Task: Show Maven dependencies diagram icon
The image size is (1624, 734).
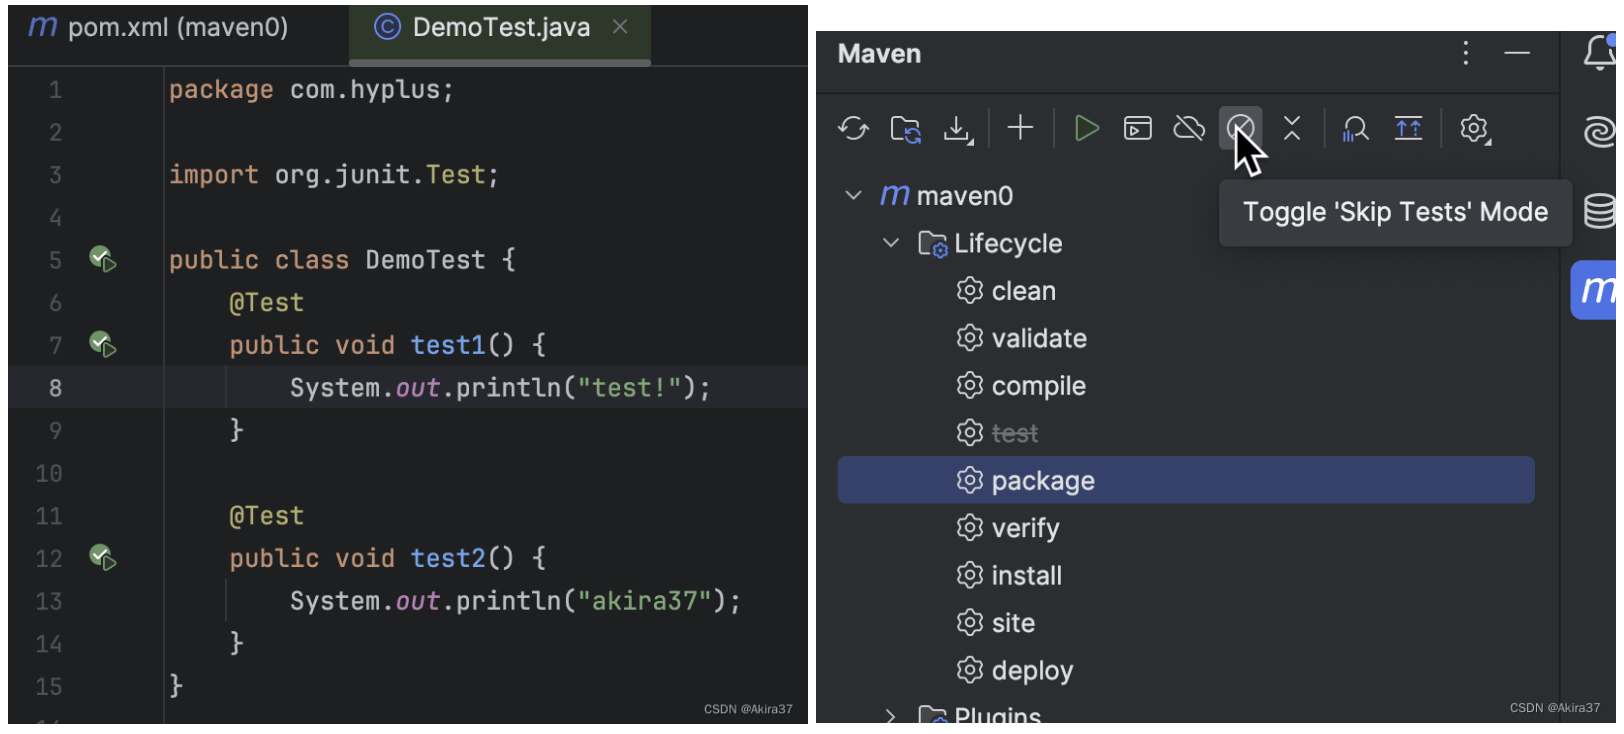Action: 1355,129
